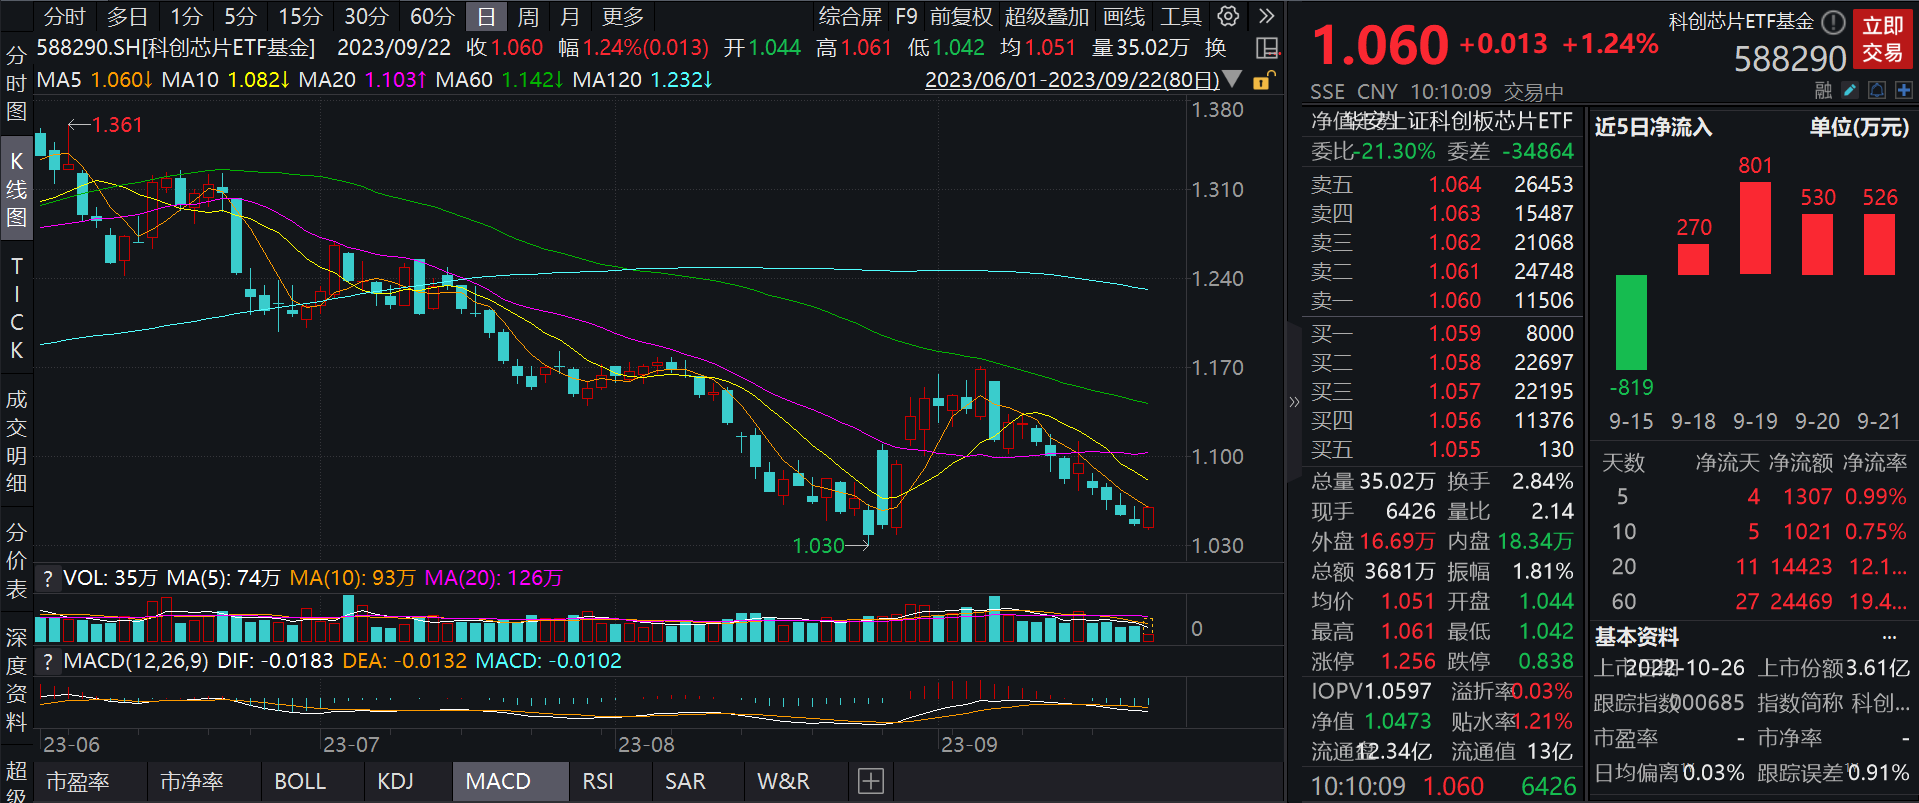Image resolution: width=1919 pixels, height=803 pixels.
Task: Click the date range 2023/06/01-2023/09/22 link
Action: [x=1072, y=80]
